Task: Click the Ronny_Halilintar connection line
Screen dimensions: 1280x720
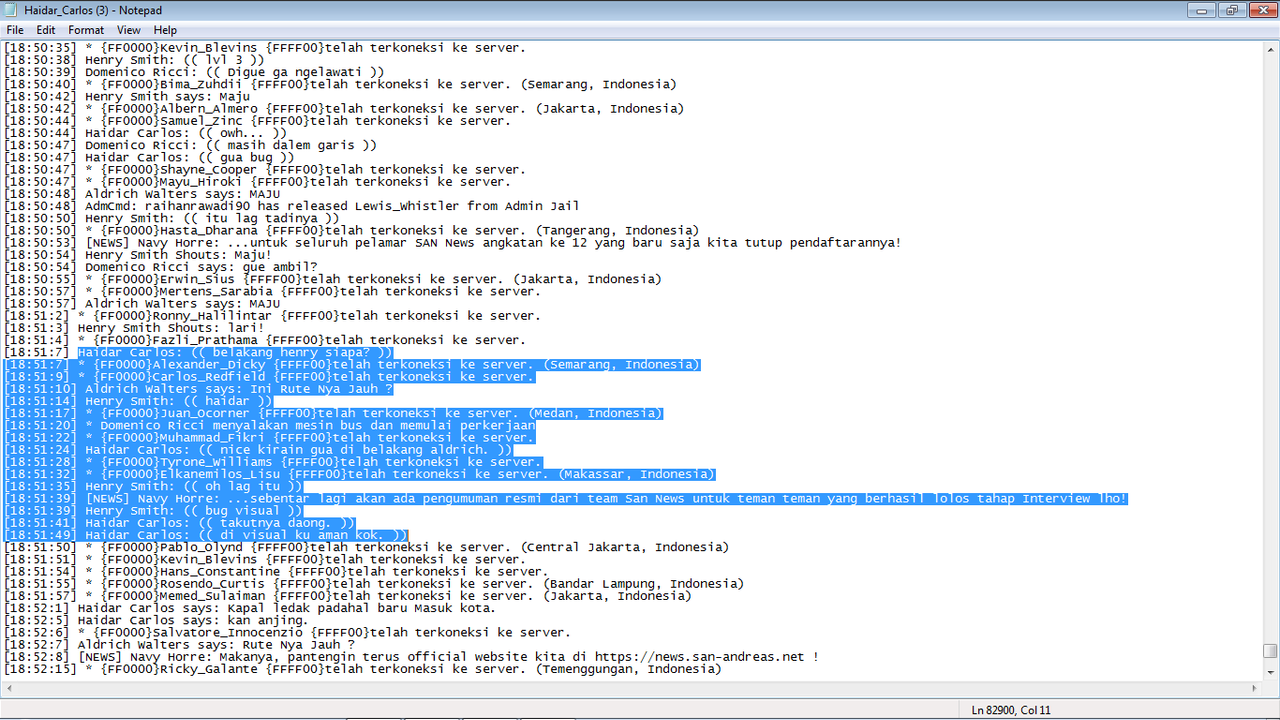Action: pos(272,316)
